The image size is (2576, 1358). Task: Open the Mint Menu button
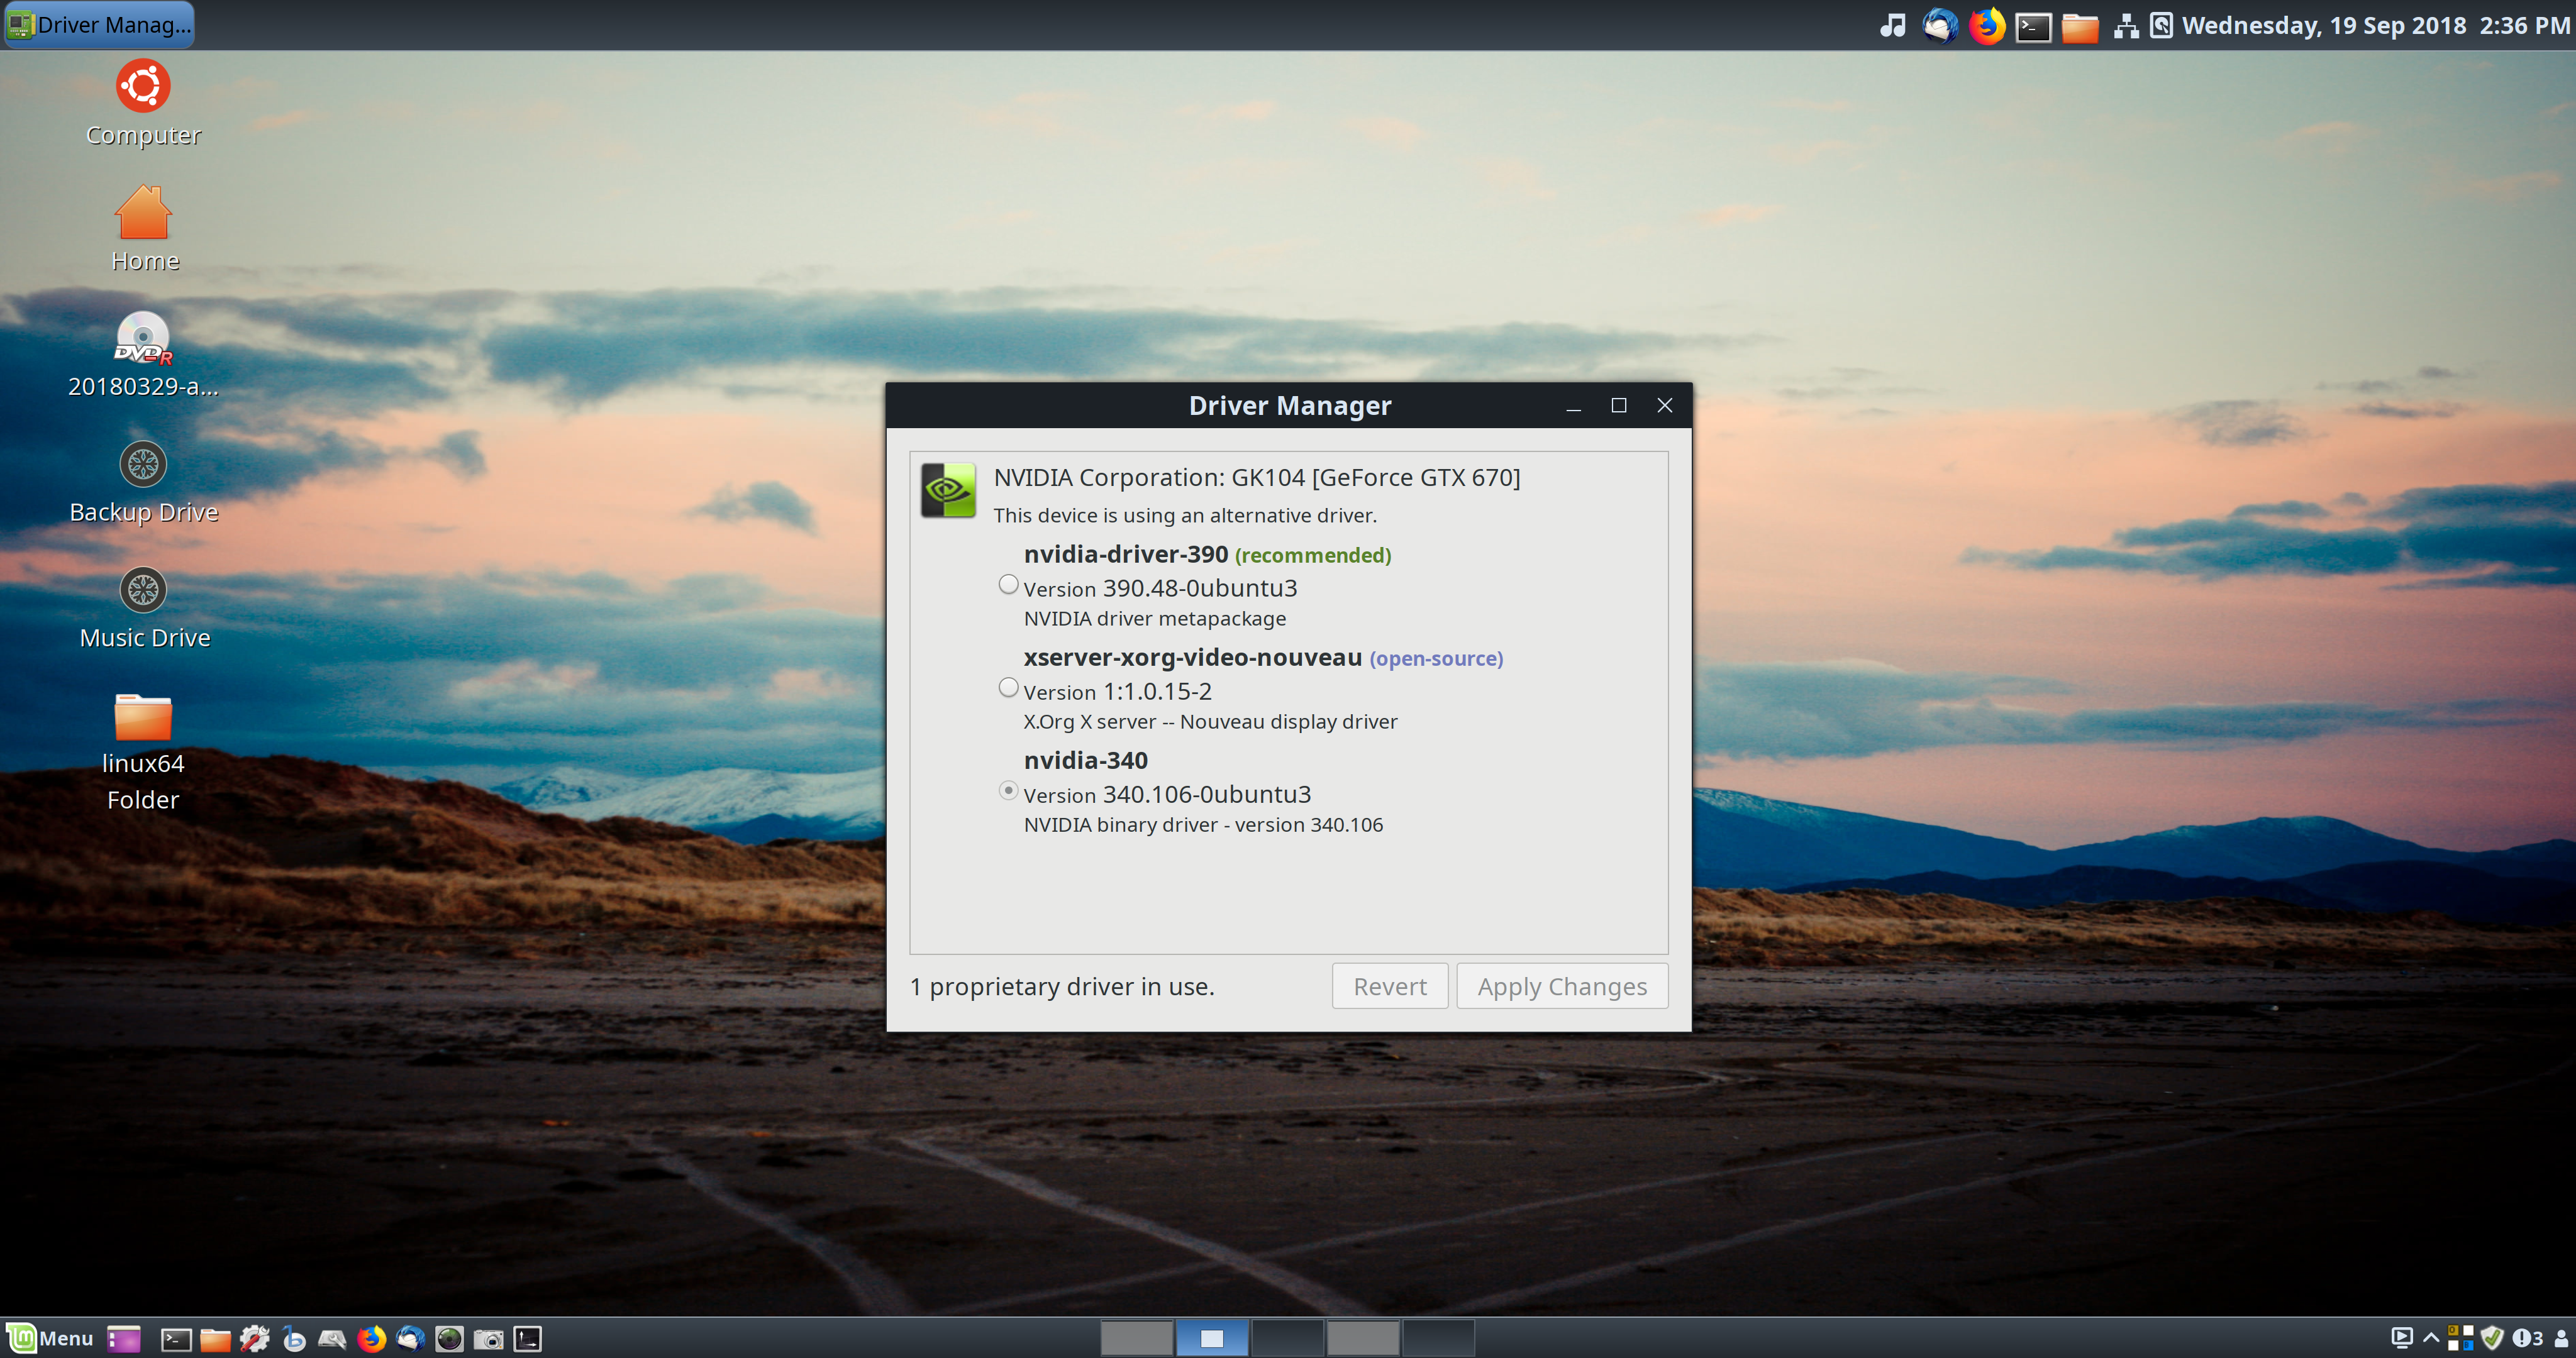[x=50, y=1338]
